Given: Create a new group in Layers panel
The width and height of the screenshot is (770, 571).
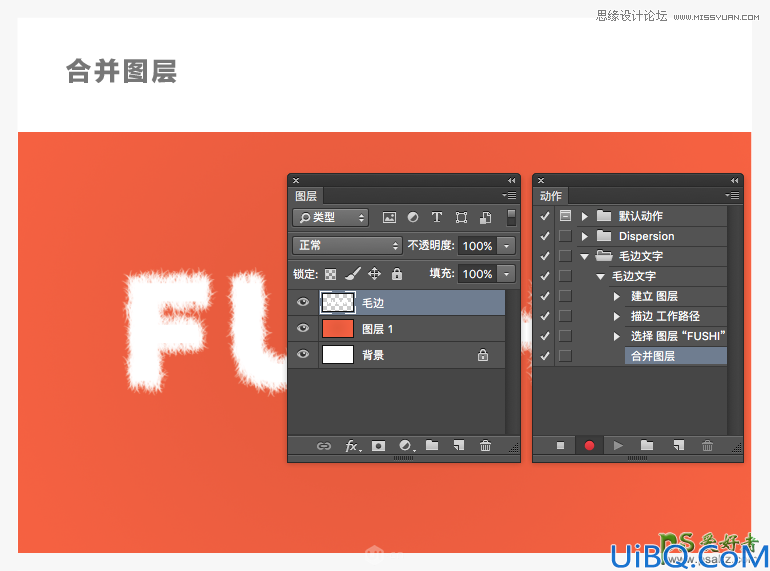Looking at the screenshot, I should [x=432, y=445].
